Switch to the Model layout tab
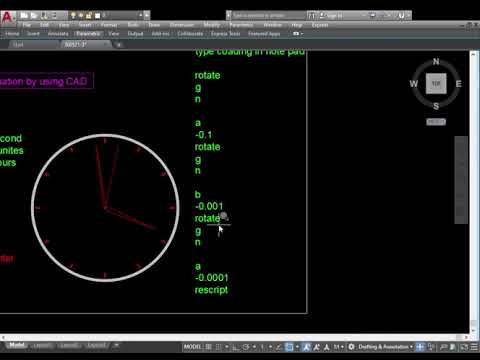 [x=16, y=345]
